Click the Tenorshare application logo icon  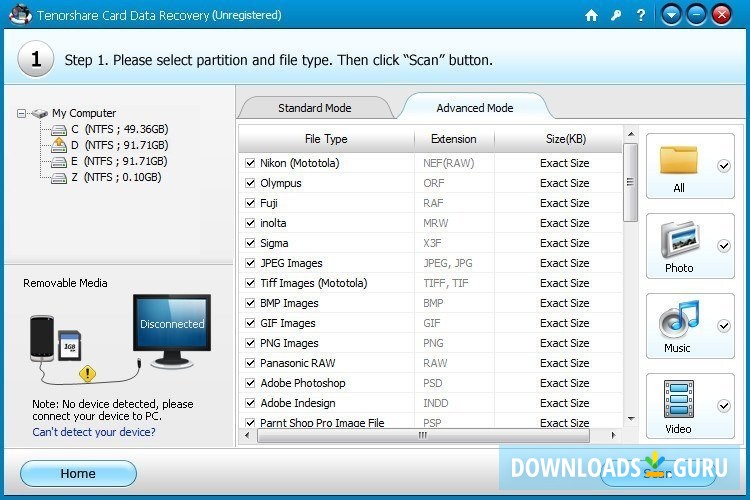(20, 14)
